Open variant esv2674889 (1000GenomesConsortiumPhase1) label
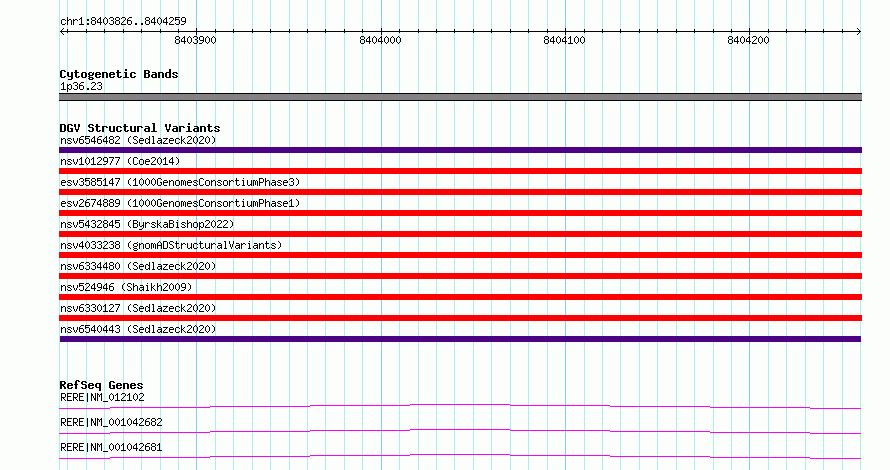890x470 pixels. point(180,203)
